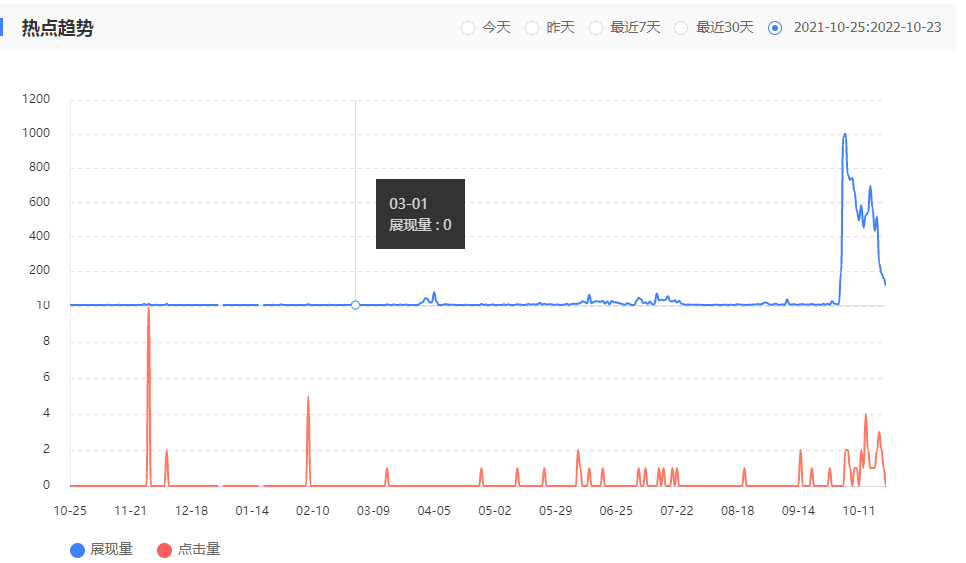Click the 06-25 x-axis date label
The height and width of the screenshot is (563, 966).
point(616,511)
